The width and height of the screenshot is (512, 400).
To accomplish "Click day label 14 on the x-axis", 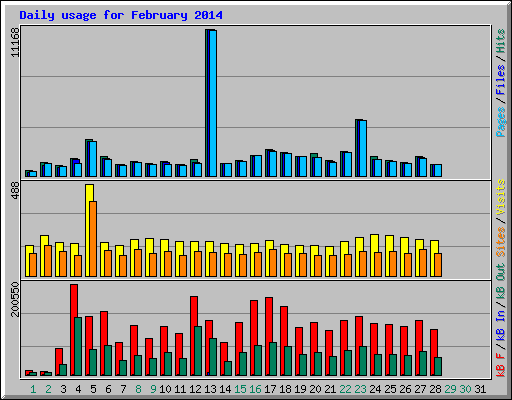I will (x=225, y=389).
